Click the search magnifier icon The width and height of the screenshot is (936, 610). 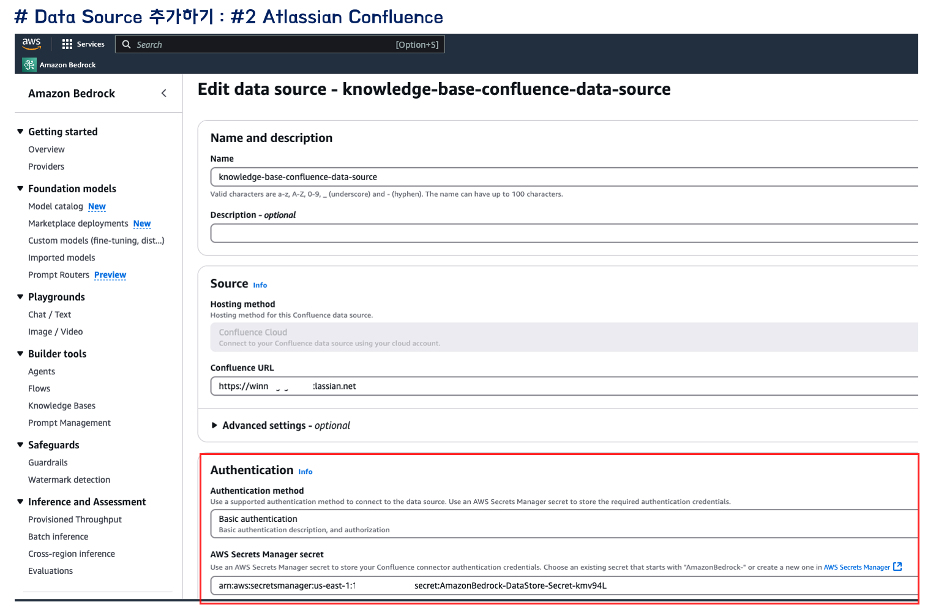coord(126,44)
